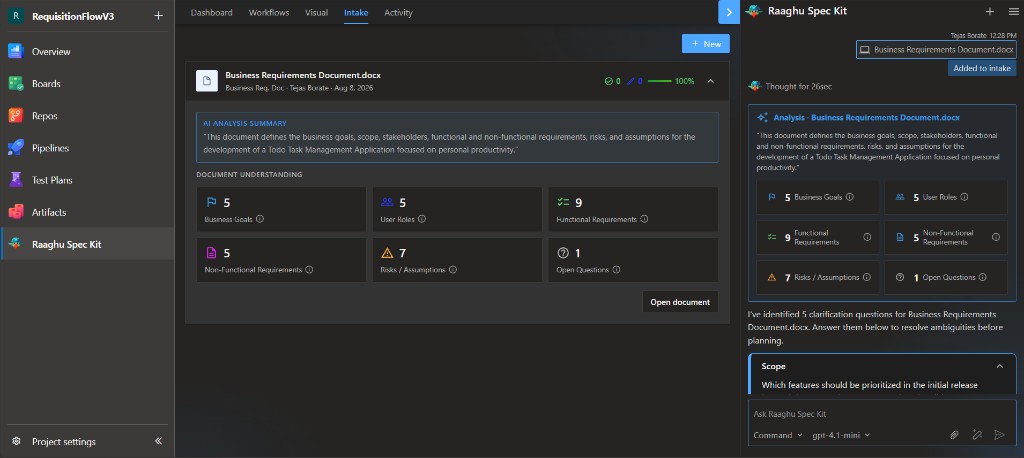This screenshot has width=1024, height=458.
Task: Click the green 100% progress bar
Action: point(660,81)
